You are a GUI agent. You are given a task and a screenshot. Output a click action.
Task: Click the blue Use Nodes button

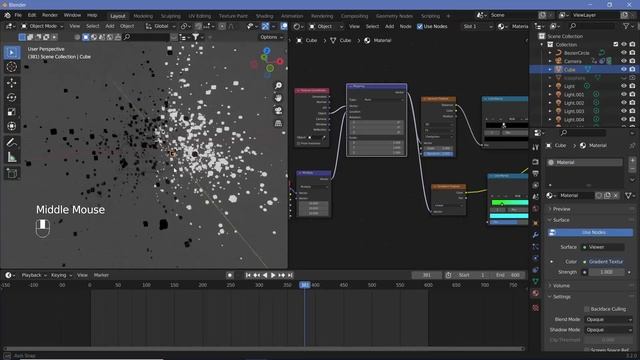[591, 232]
